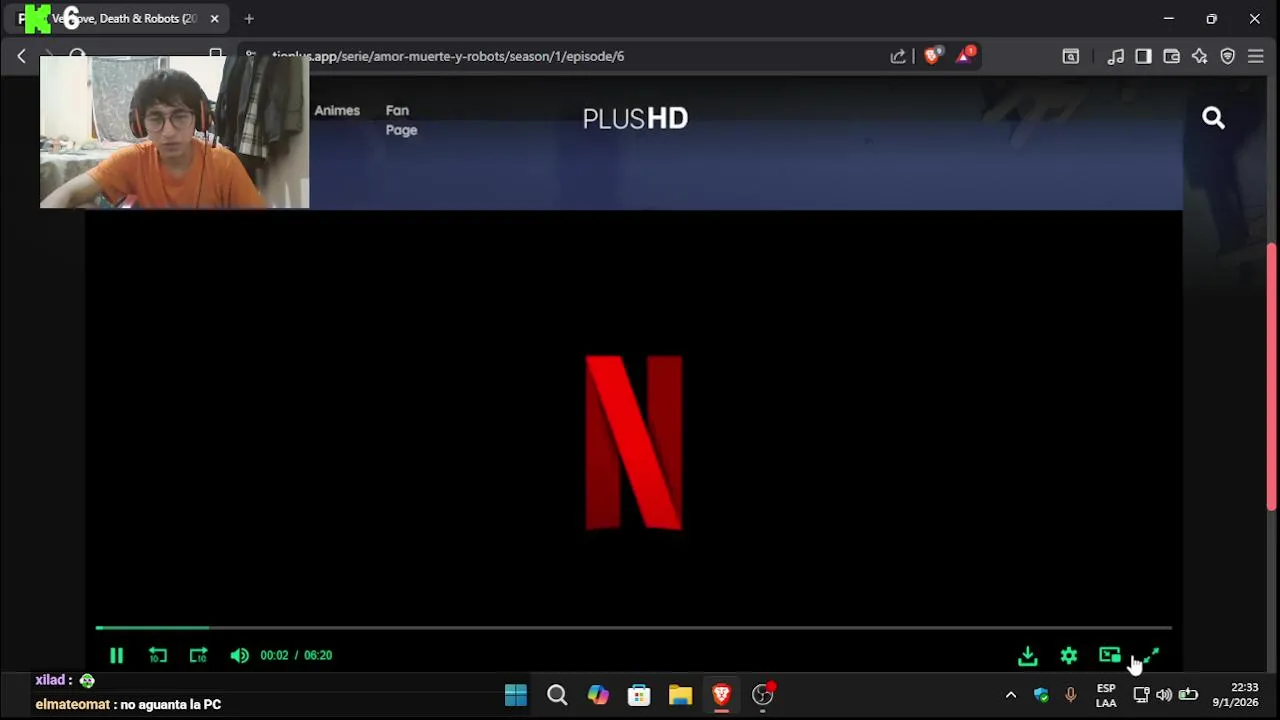1280x720 pixels.
Task: Download the video via player download icon
Action: 1028,656
